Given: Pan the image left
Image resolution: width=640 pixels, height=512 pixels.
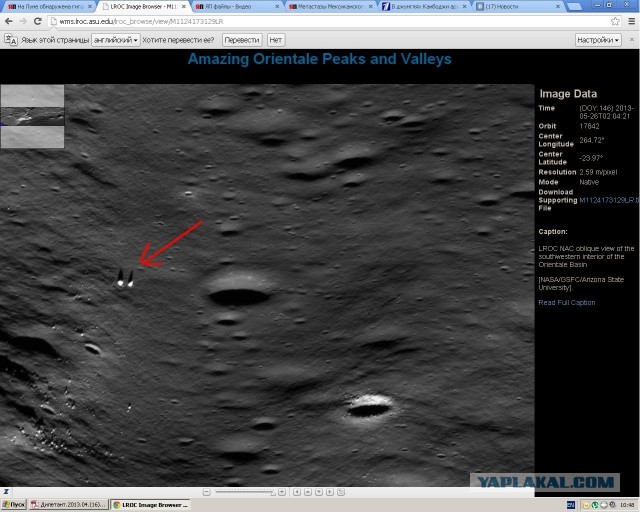Looking at the screenshot, I should [297, 492].
